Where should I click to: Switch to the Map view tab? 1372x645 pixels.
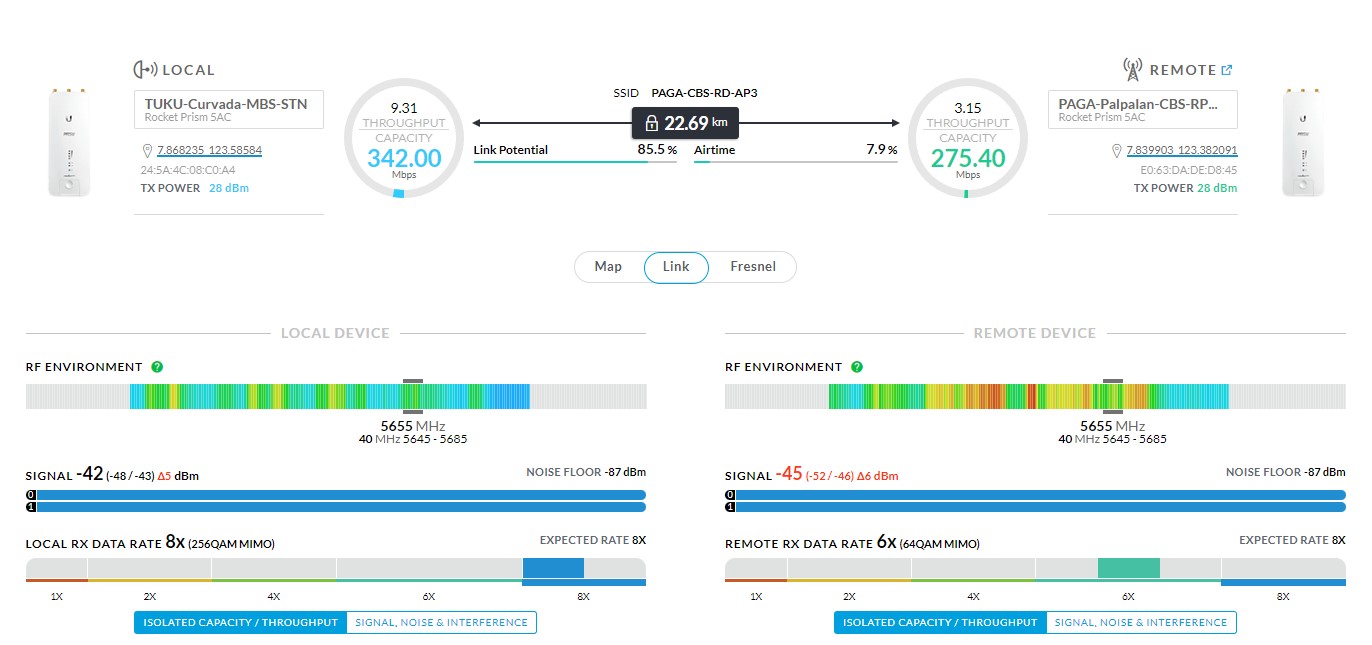coord(608,267)
